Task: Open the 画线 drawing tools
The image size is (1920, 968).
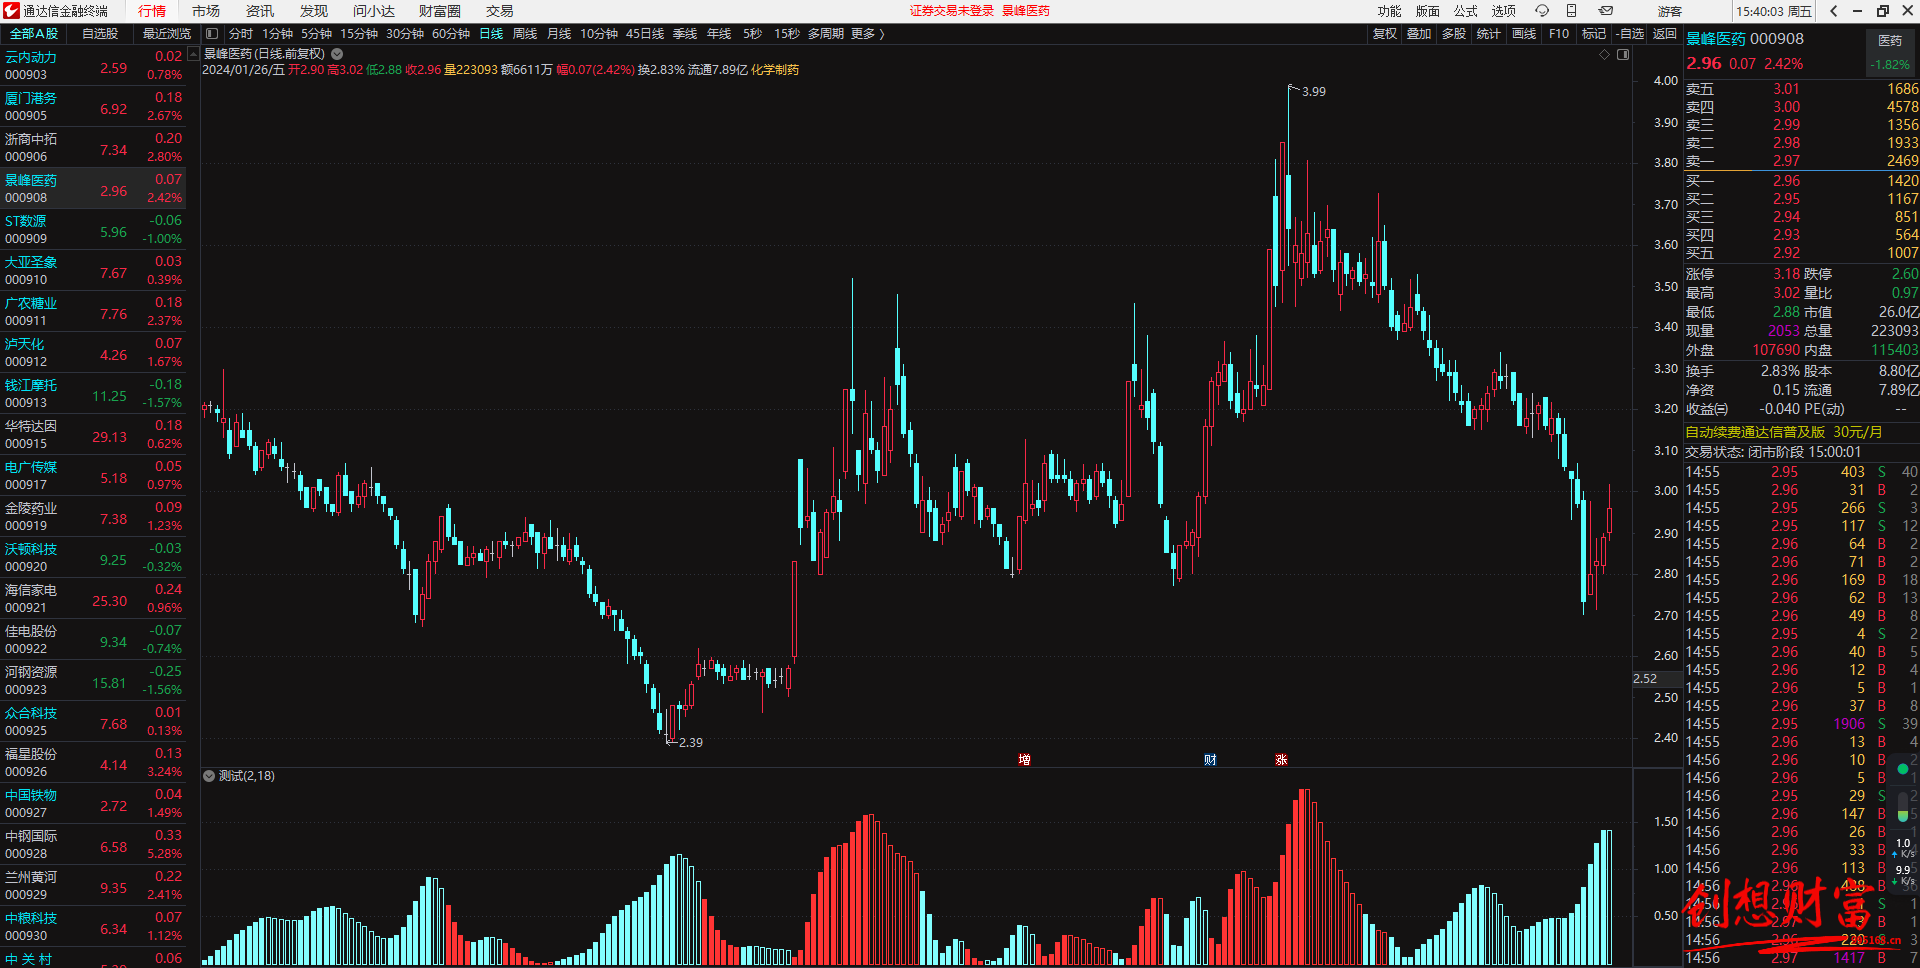Action: coord(1524,34)
